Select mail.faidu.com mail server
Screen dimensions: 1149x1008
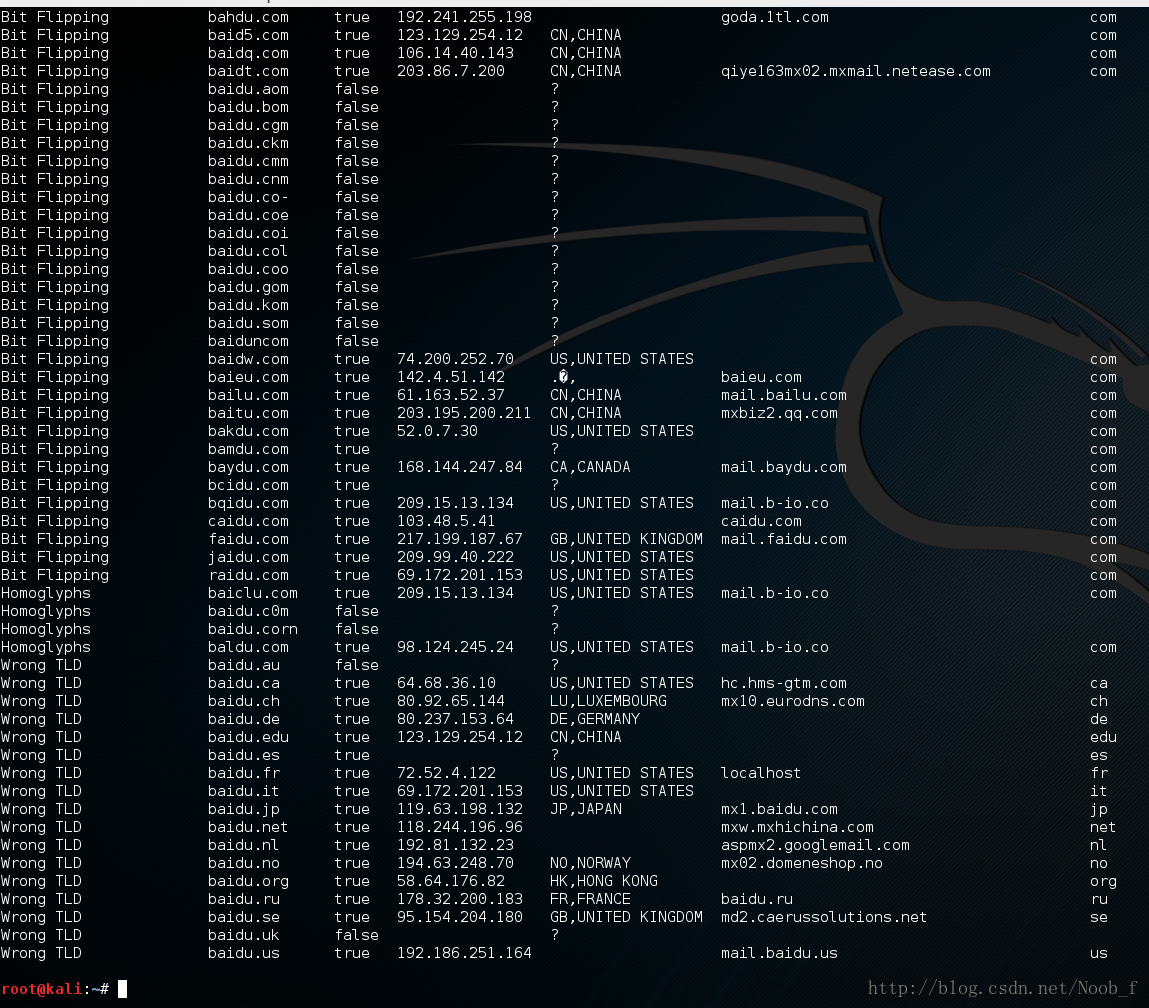tap(783, 539)
